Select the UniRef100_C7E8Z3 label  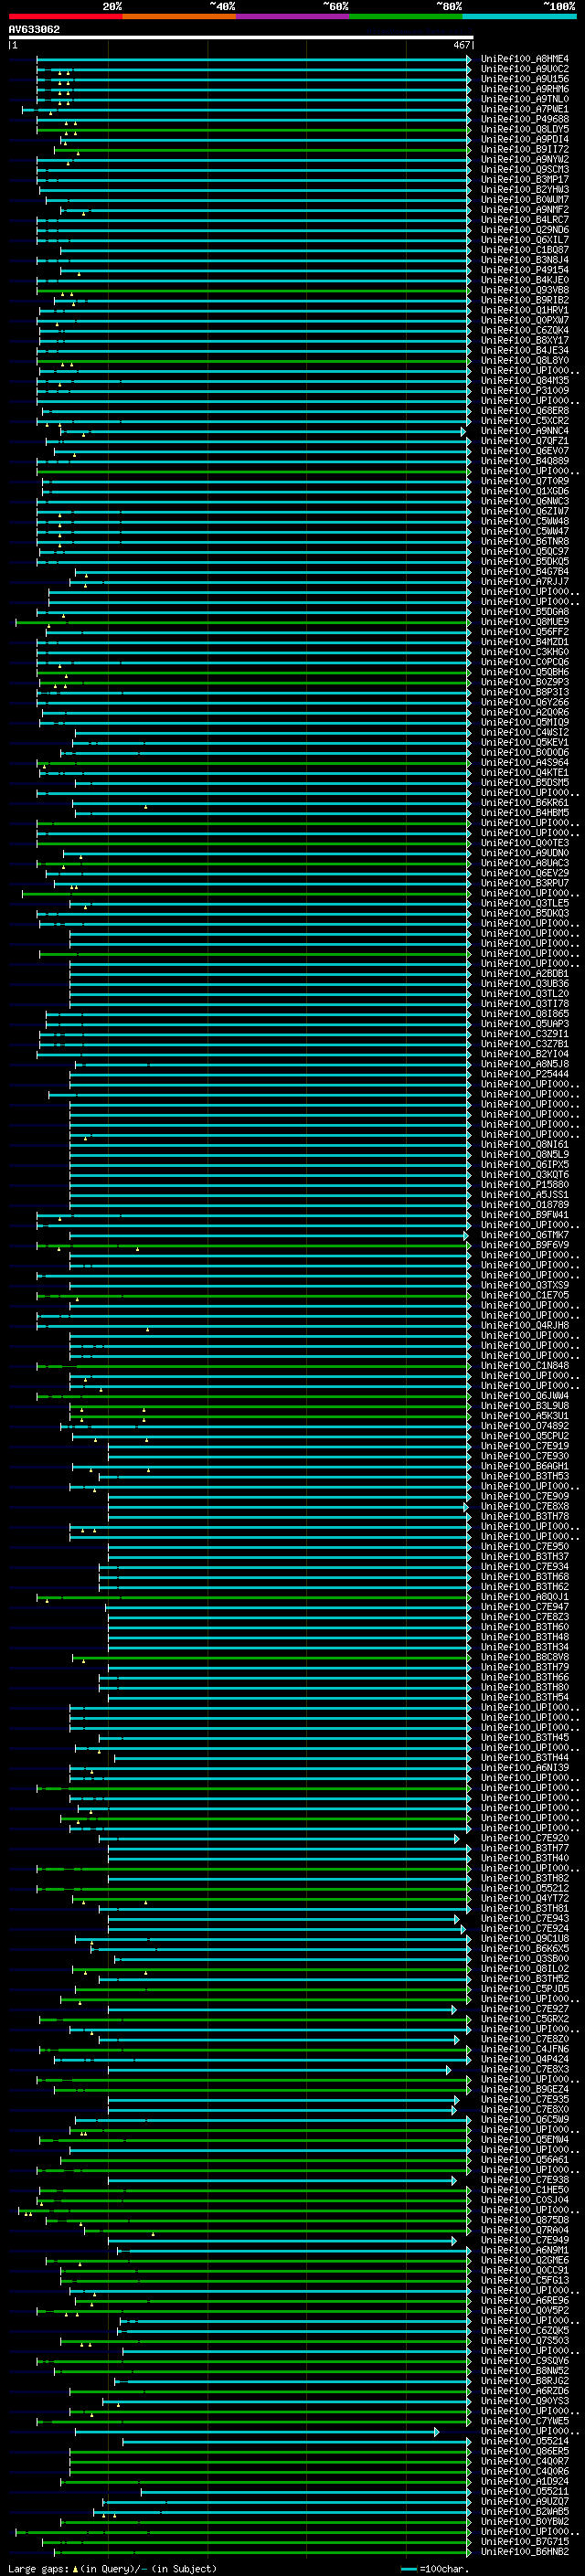pos(525,1617)
